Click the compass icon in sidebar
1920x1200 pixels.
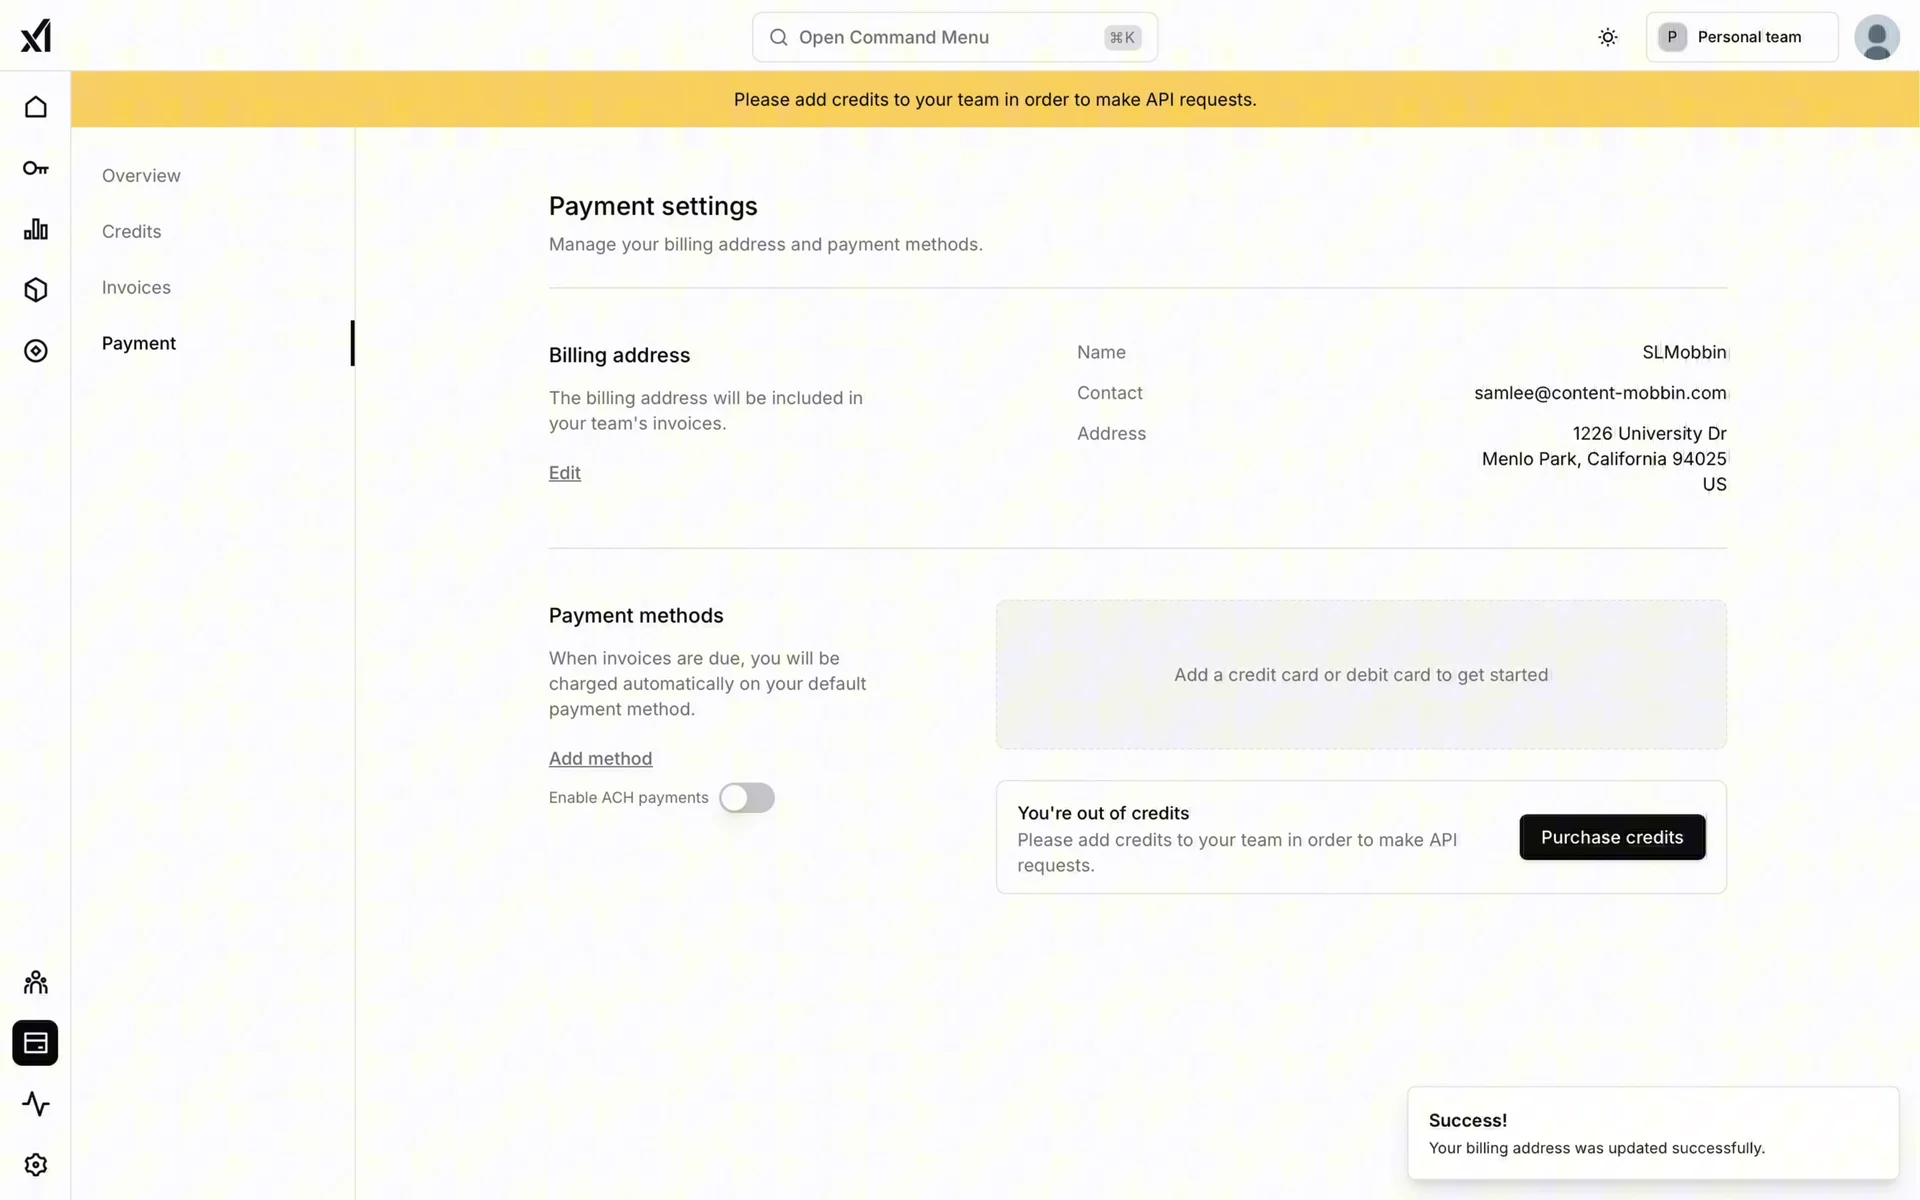point(36,351)
